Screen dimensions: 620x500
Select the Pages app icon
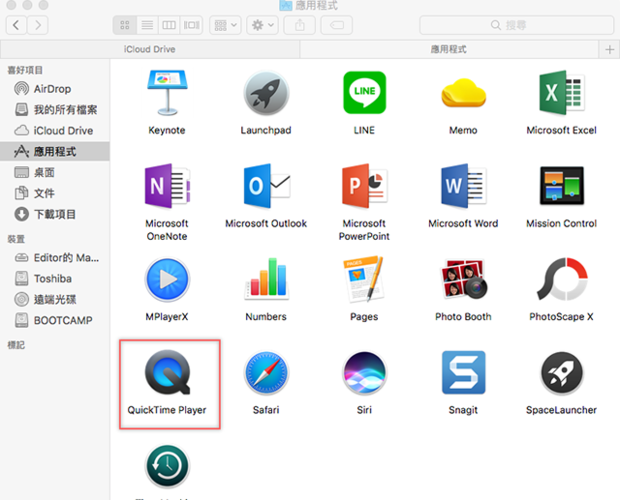pos(364,279)
